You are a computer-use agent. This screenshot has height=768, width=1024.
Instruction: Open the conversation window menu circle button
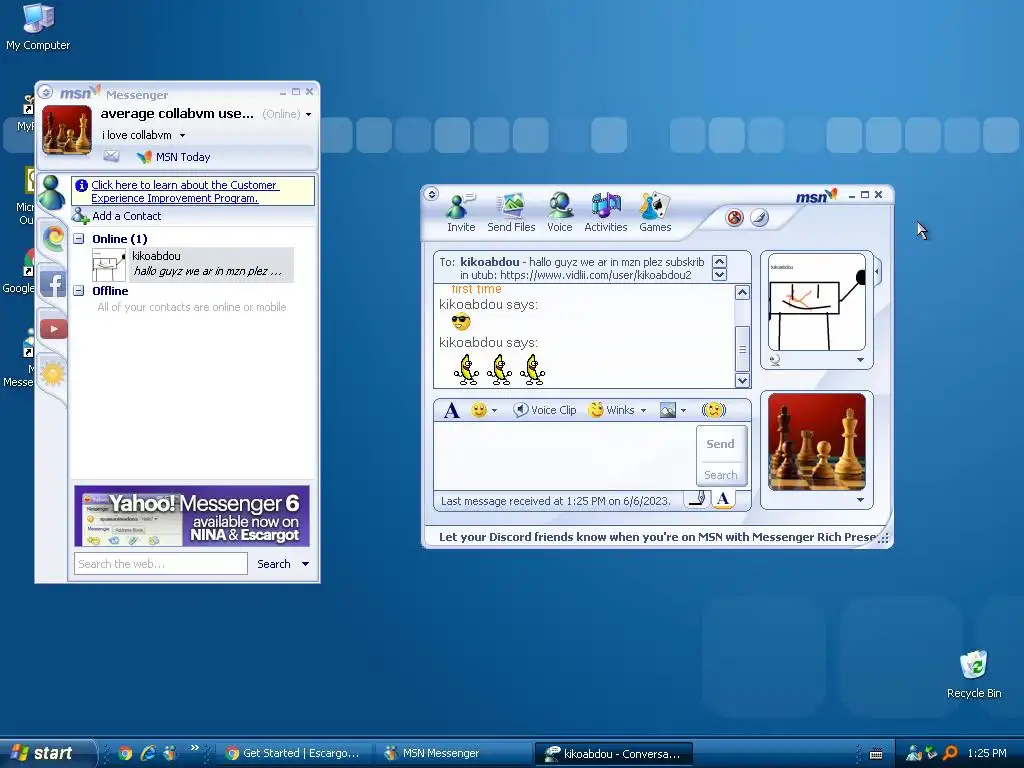pos(431,194)
